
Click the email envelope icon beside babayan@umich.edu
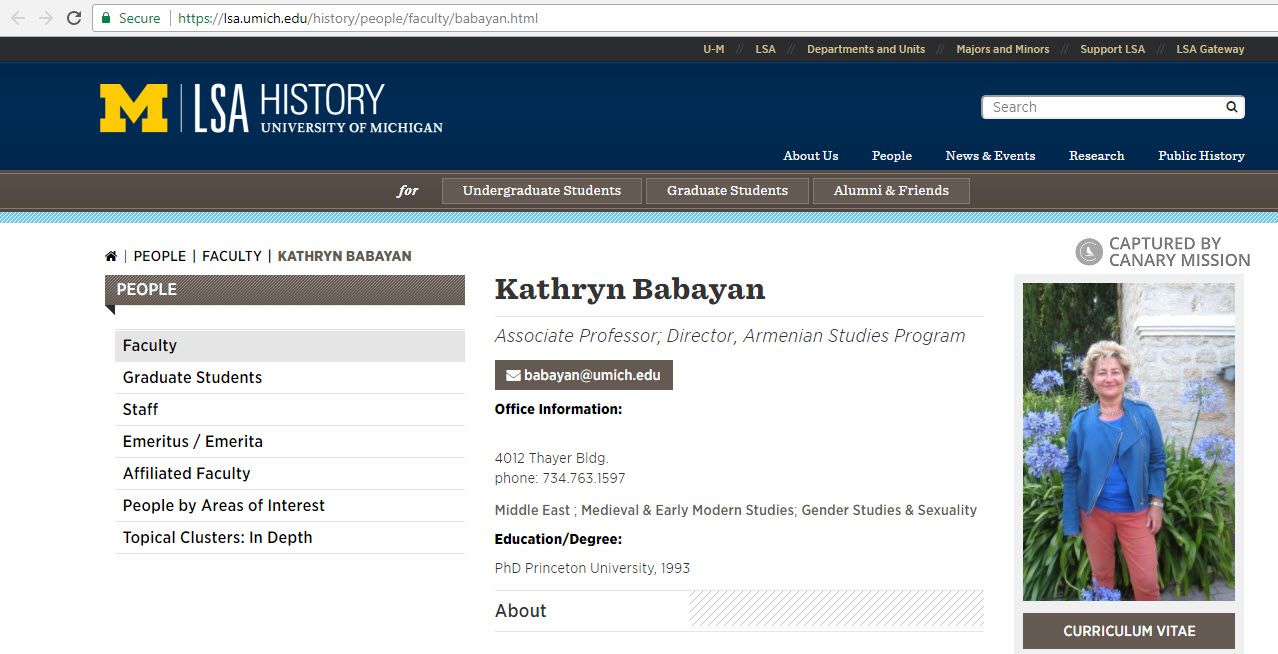click(x=513, y=375)
